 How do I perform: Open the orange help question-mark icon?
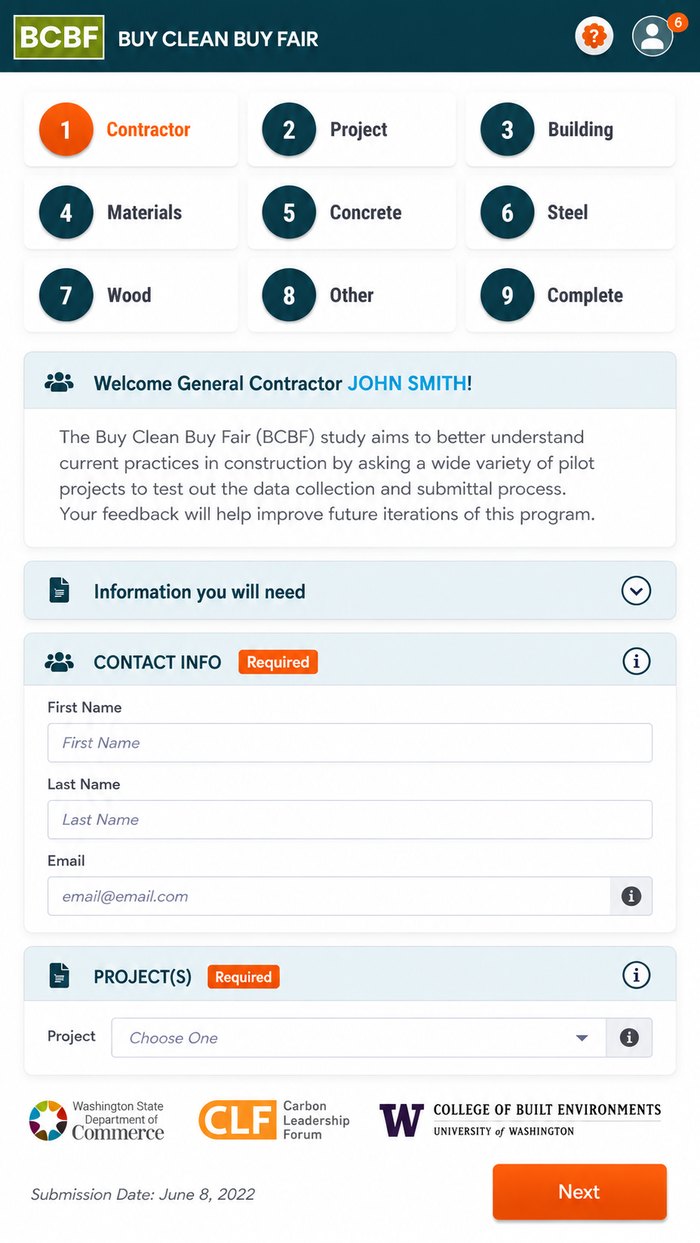click(594, 37)
